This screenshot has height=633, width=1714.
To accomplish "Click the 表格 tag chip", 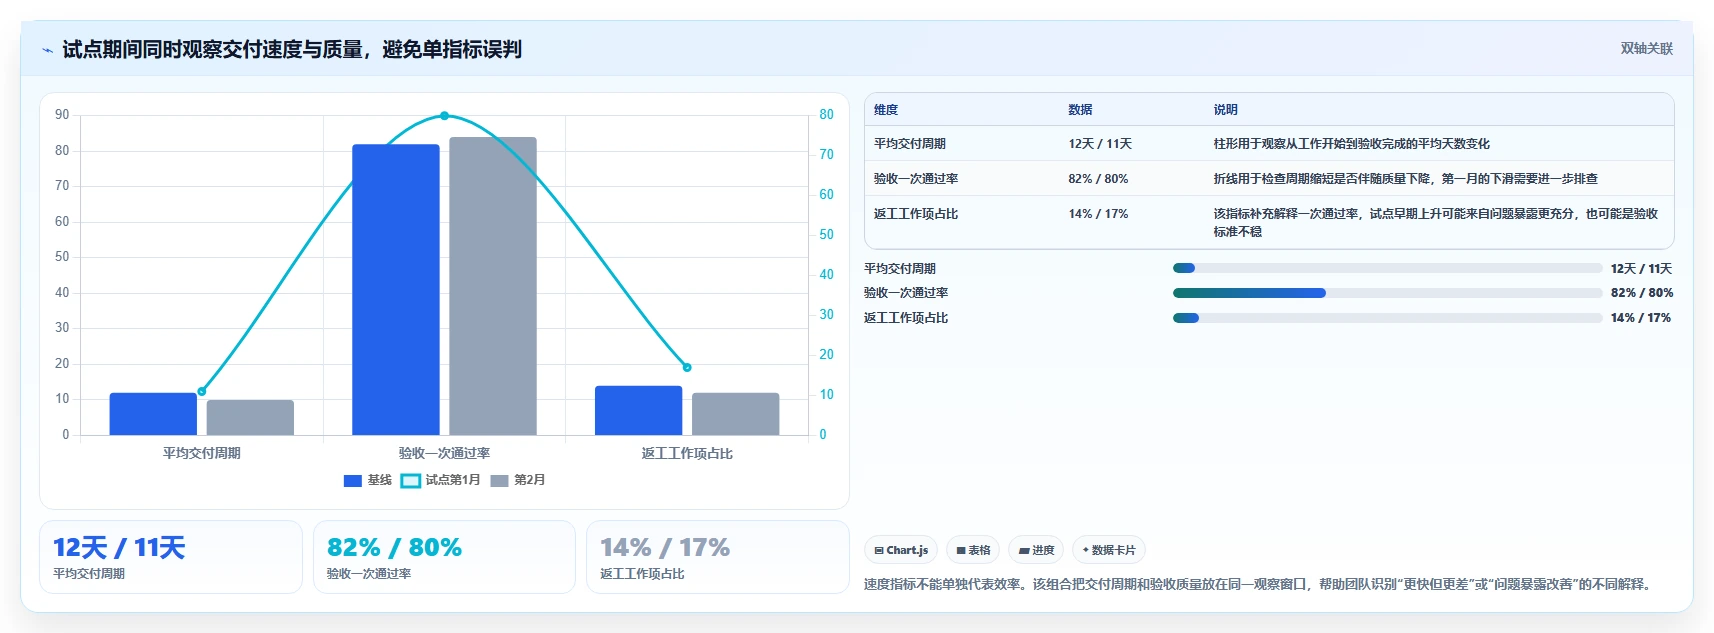I will coord(973,550).
